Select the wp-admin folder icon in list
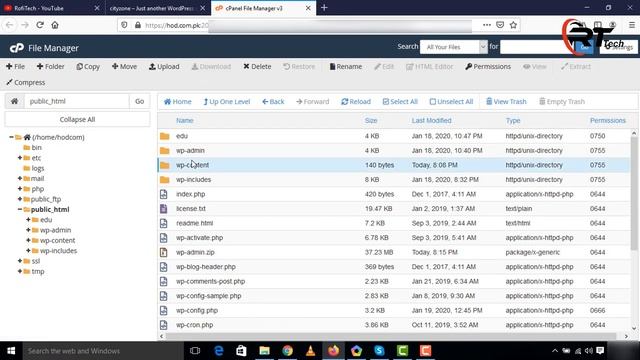Screen dimensions: 640x360 [164, 151]
